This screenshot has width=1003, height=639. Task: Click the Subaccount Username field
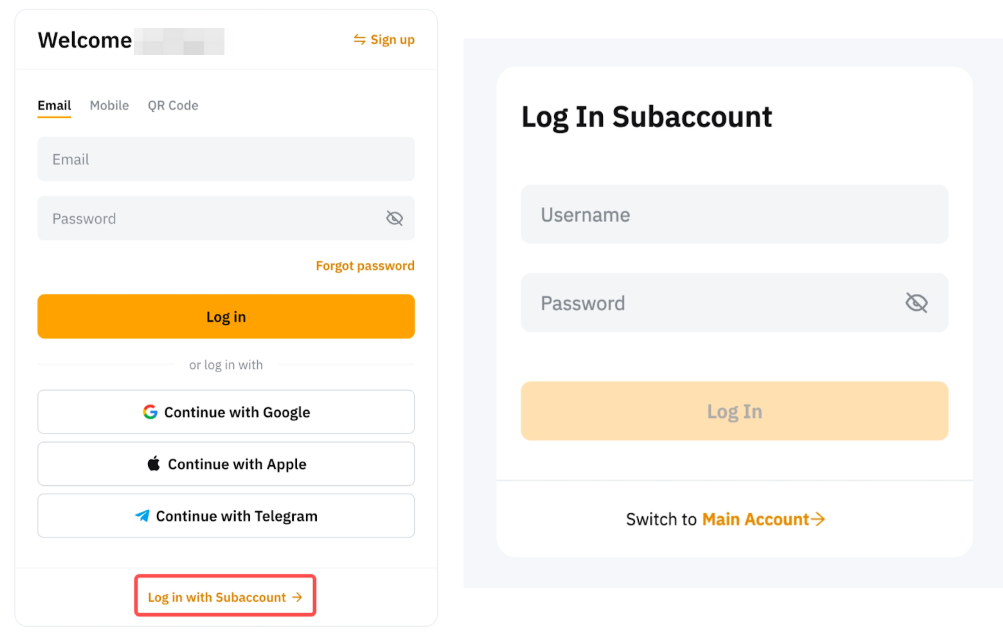click(734, 214)
